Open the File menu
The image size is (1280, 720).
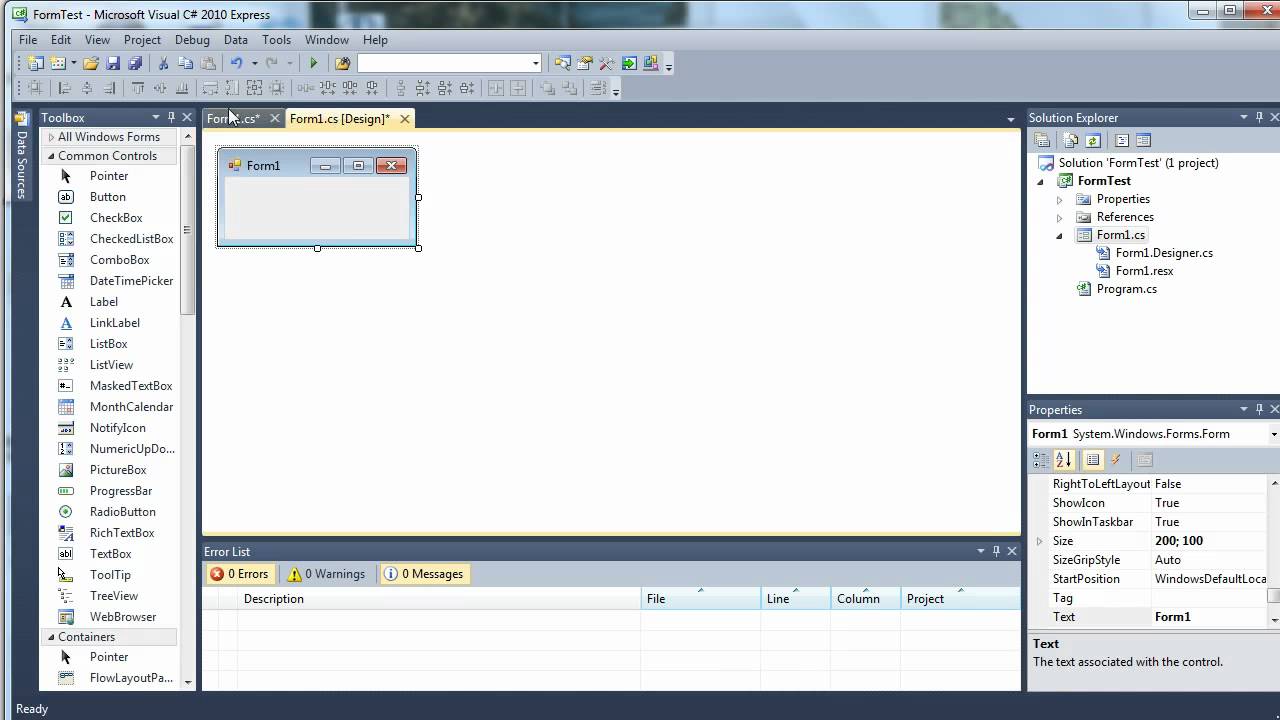tap(28, 40)
